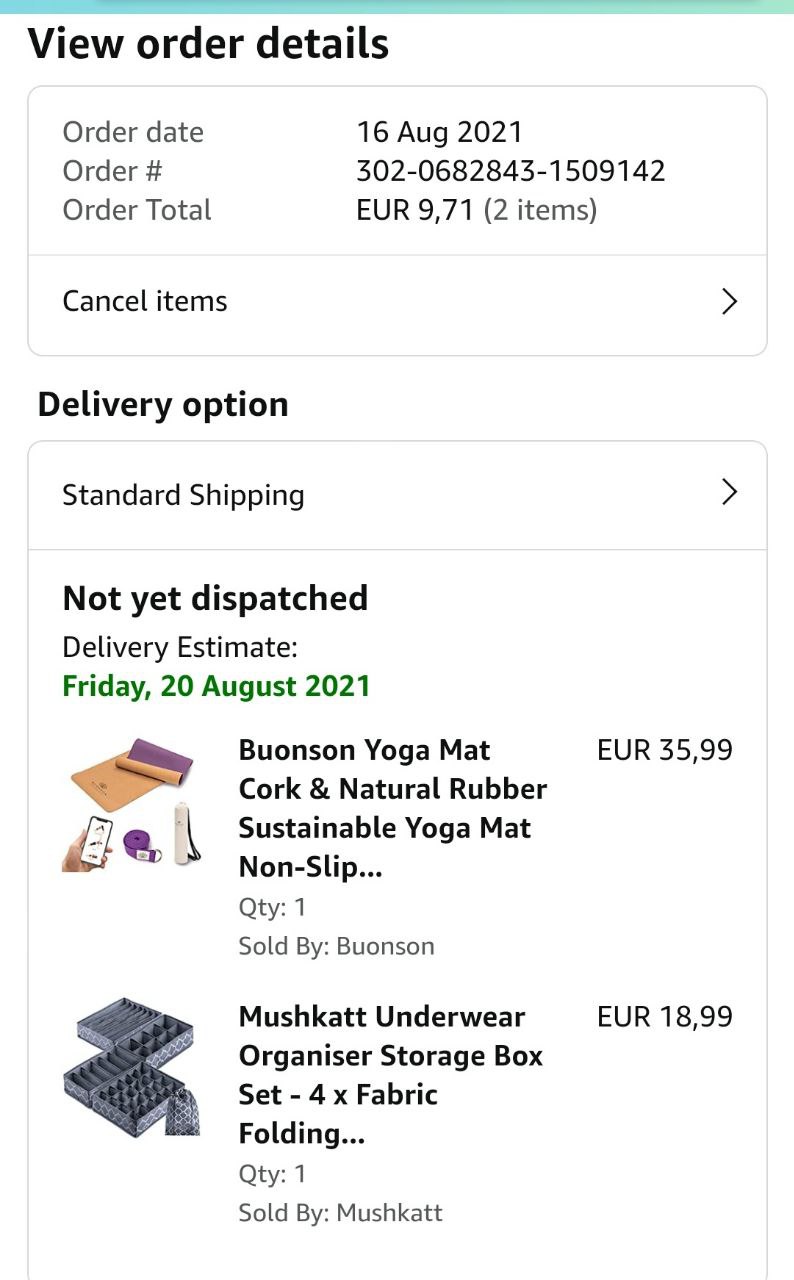The width and height of the screenshot is (794, 1280).
Task: Select the order number 302-0682843-1509142
Action: (510, 171)
